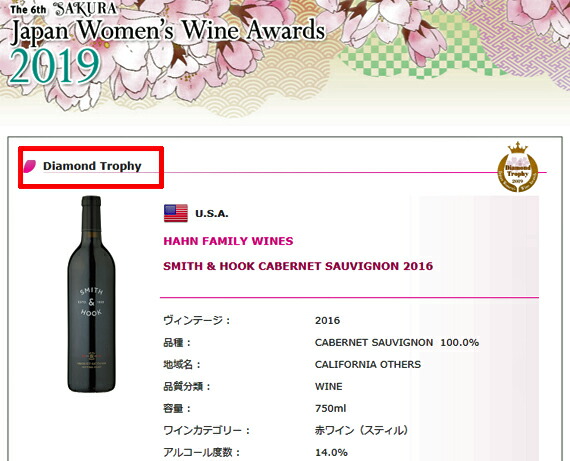Click the Diamond Trophy medal badge icon
Image resolution: width=570 pixels, height=461 pixels.
click(517, 167)
